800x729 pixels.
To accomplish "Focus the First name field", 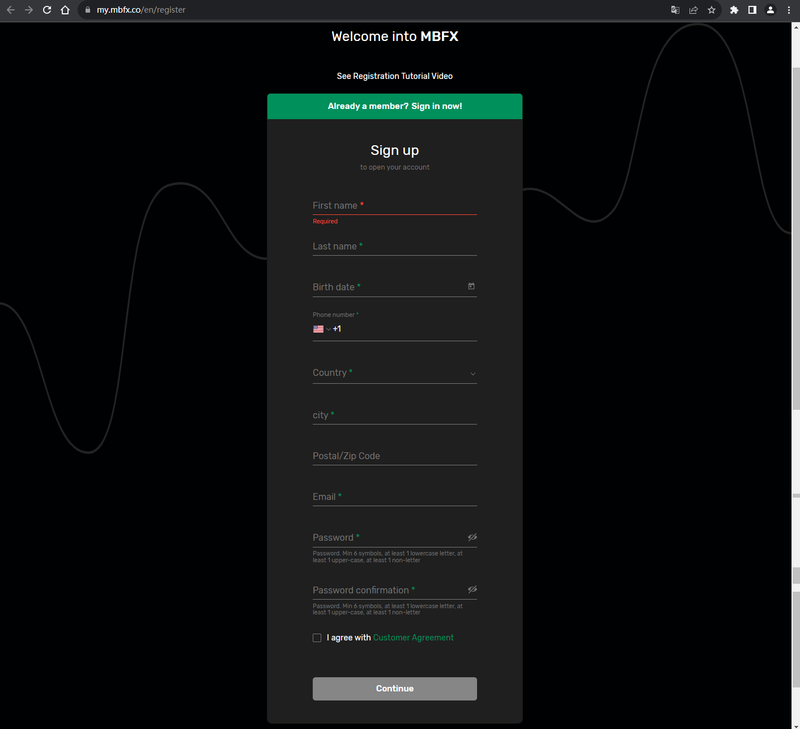I will [x=394, y=206].
